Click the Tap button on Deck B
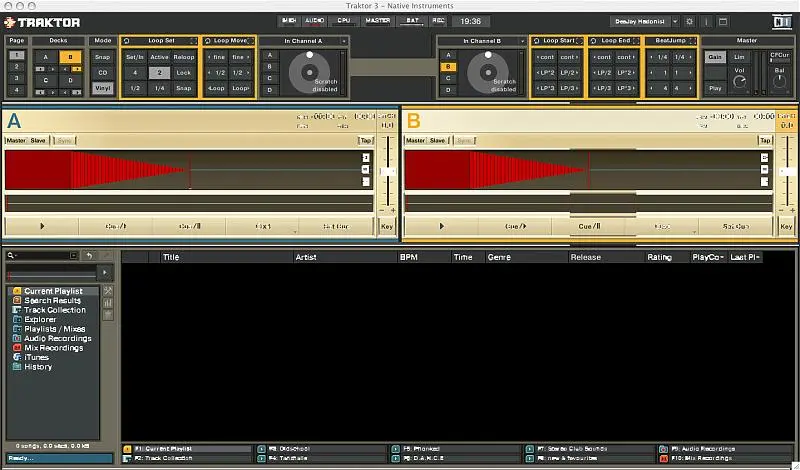 (x=765, y=141)
